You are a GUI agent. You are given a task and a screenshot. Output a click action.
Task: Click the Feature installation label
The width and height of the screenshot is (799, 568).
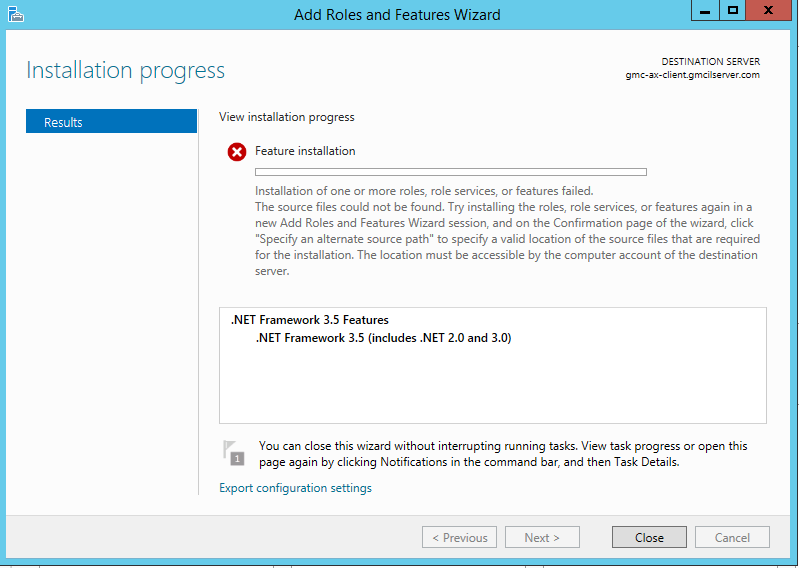[305, 151]
